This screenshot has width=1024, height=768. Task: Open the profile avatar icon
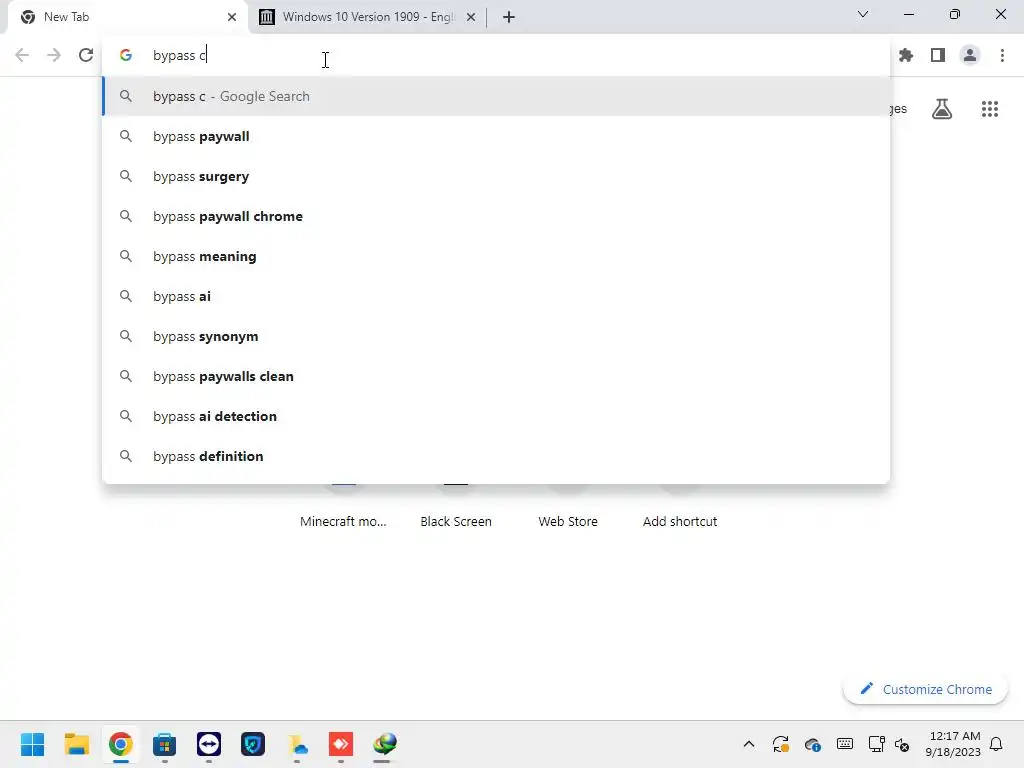970,55
